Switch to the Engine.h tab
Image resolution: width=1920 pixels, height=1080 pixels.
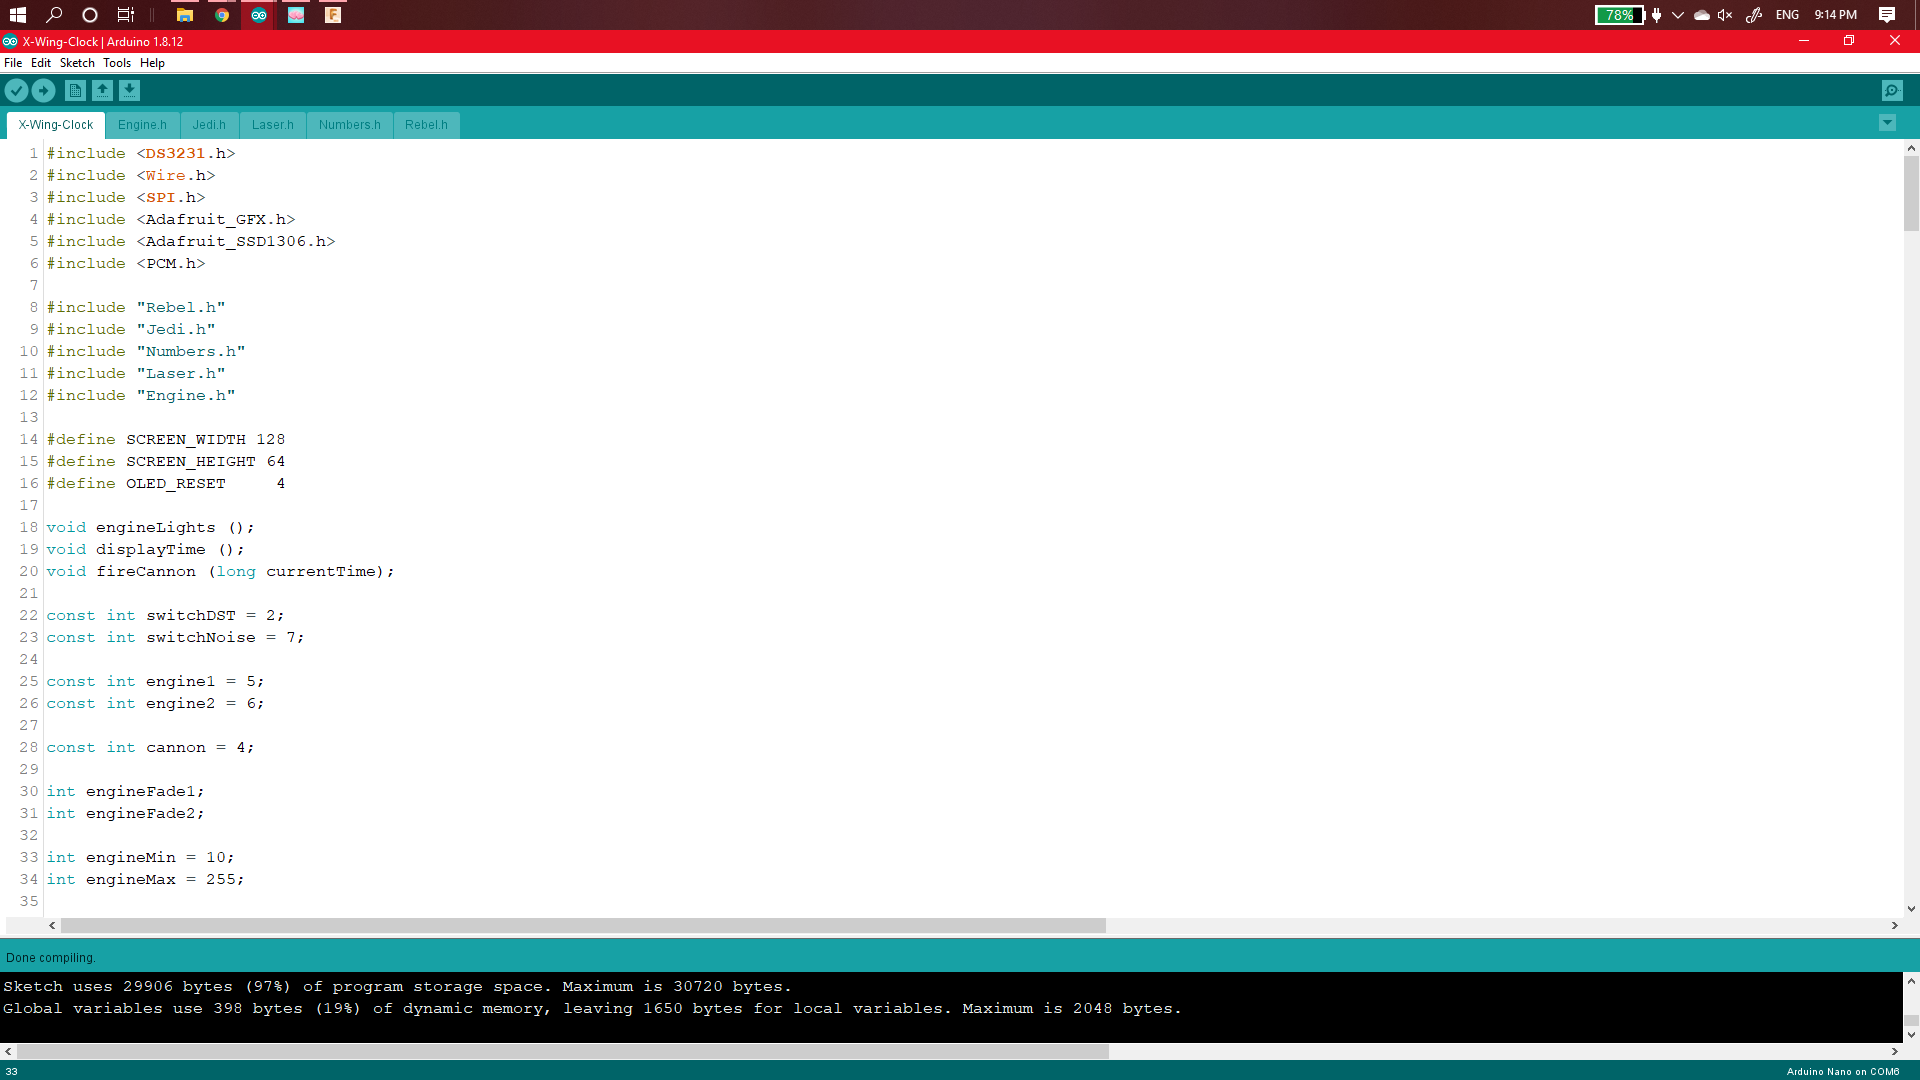coord(142,124)
